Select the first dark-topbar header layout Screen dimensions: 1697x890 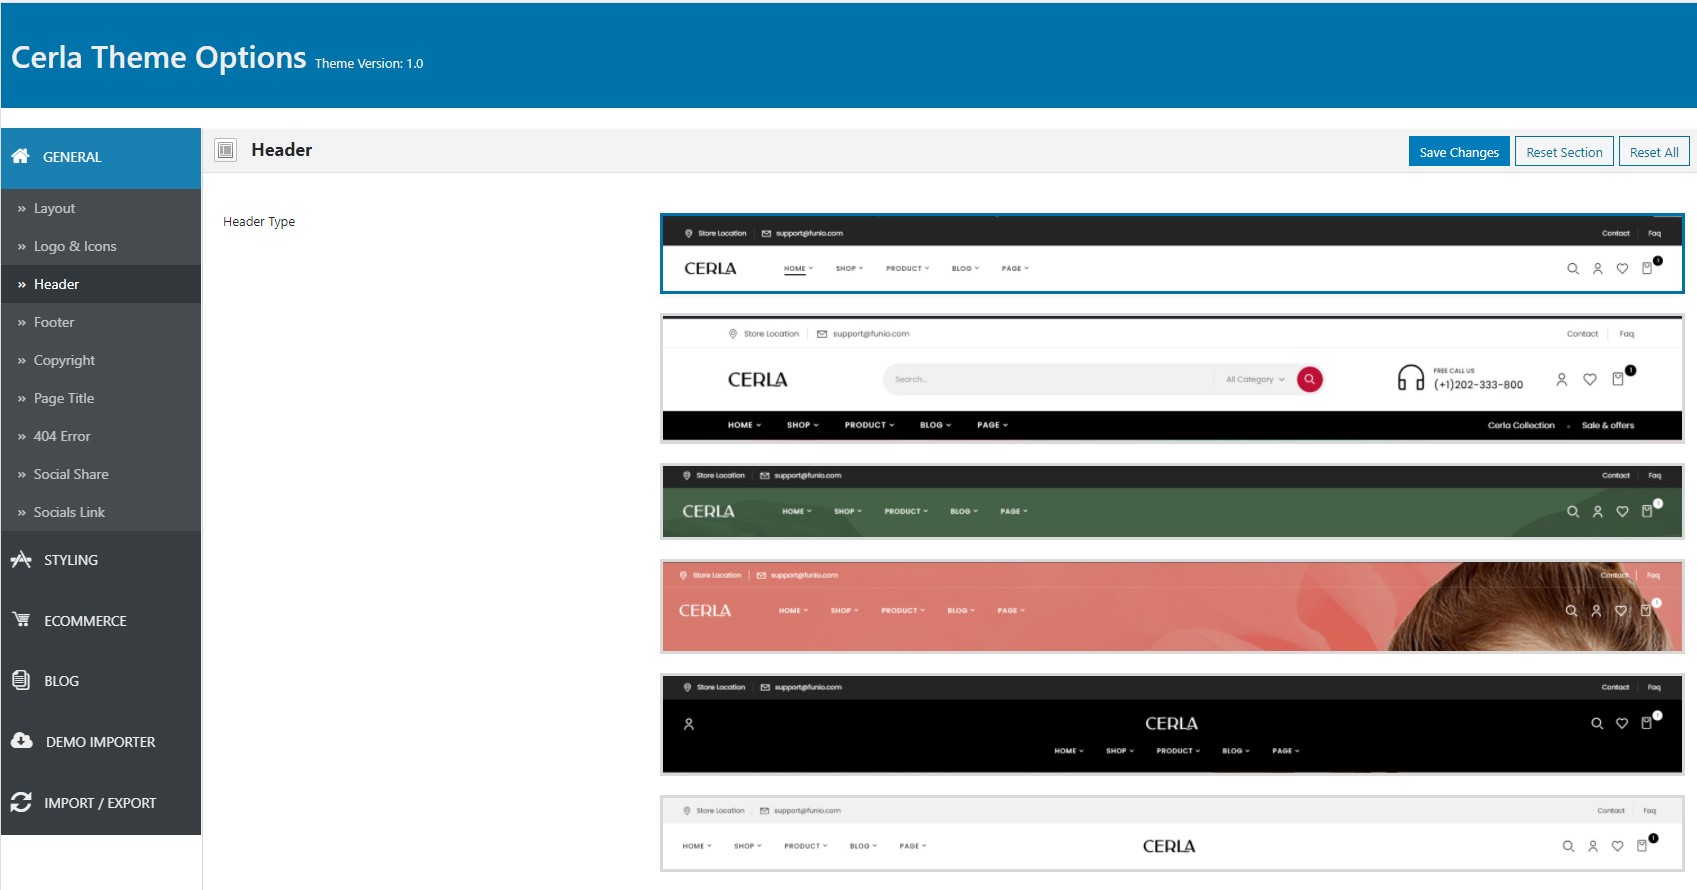(1172, 253)
